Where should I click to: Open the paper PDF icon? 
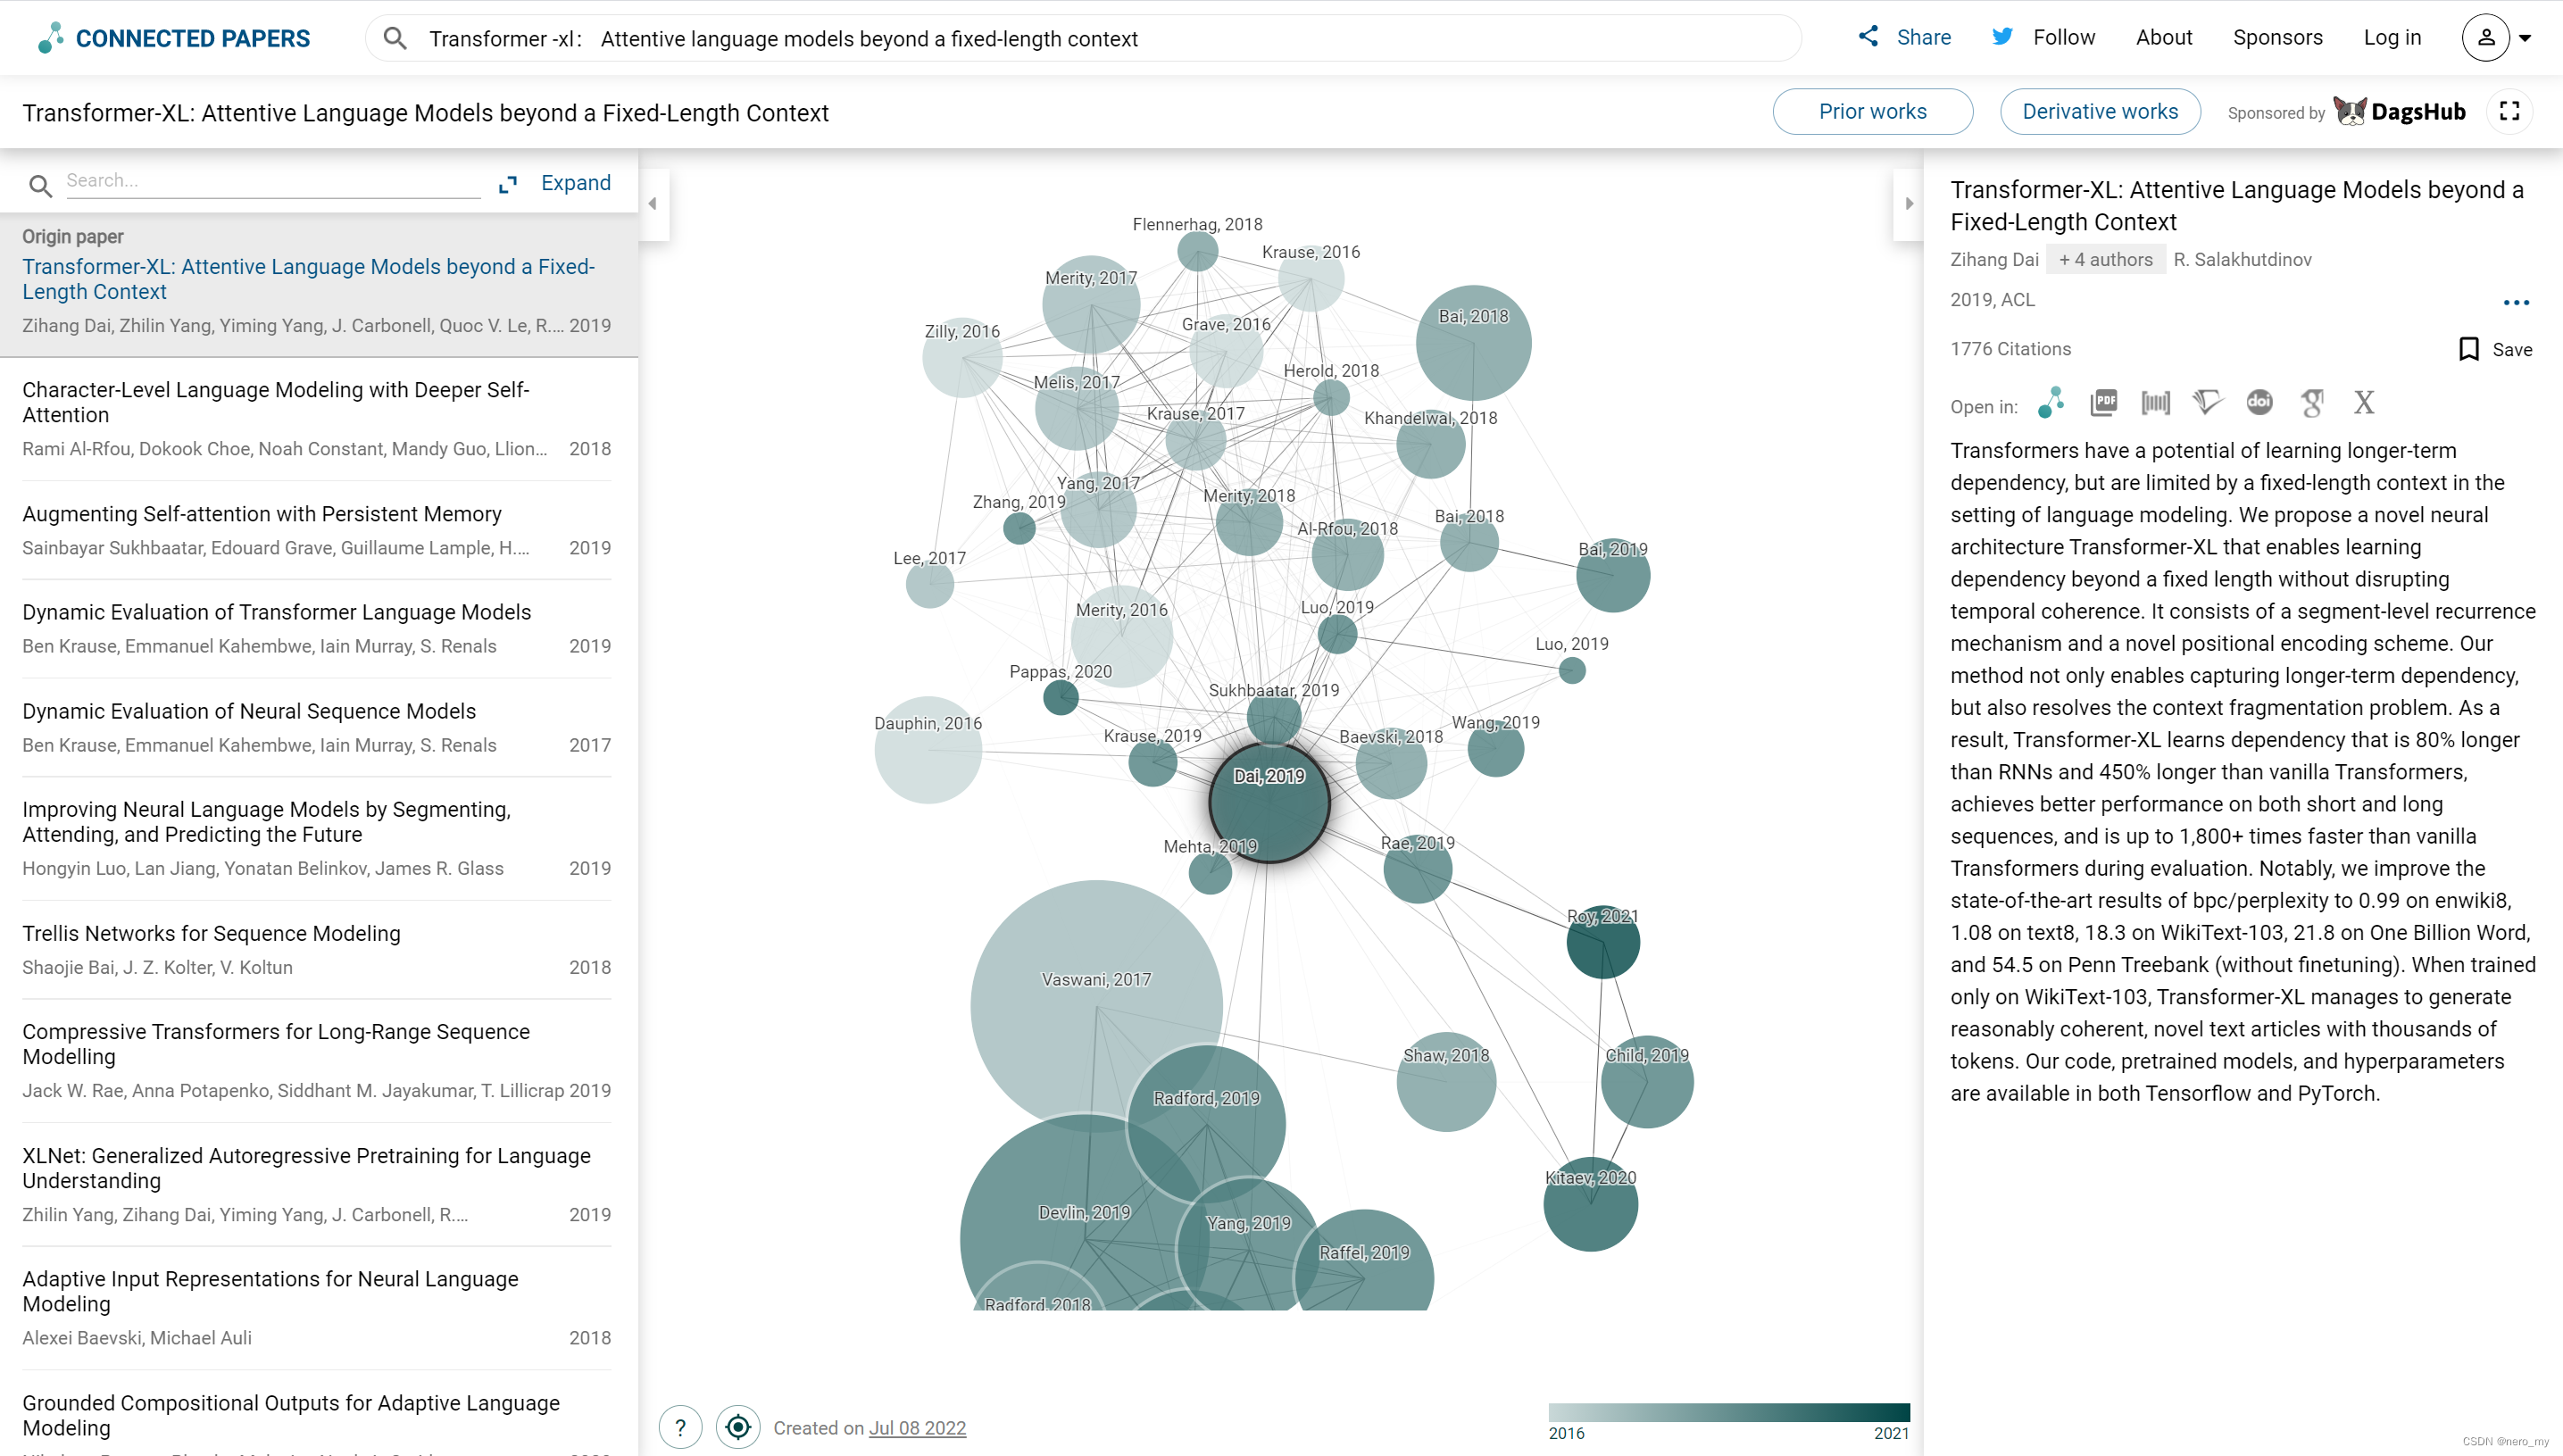pyautogui.click(x=2104, y=403)
